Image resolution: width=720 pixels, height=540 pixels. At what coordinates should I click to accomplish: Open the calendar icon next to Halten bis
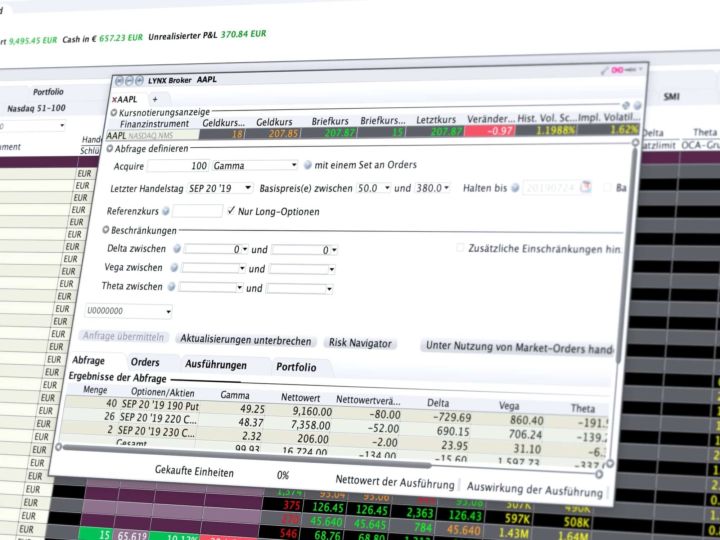586,188
